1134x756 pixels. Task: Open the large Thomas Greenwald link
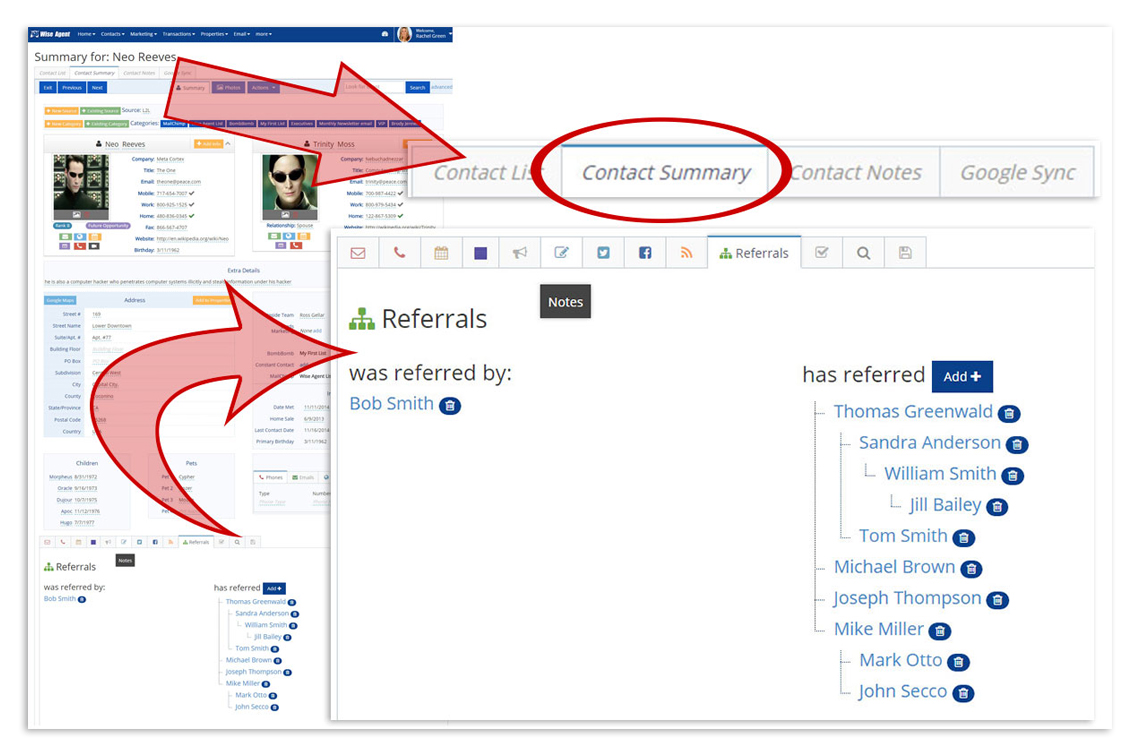(x=912, y=411)
